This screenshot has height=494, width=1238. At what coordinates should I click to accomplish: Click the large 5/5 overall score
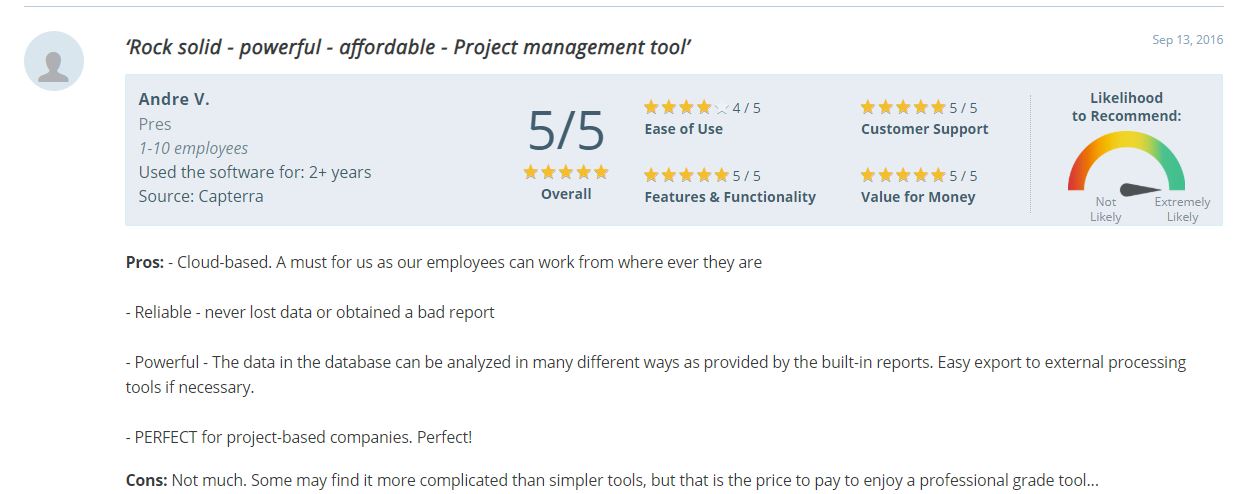566,131
